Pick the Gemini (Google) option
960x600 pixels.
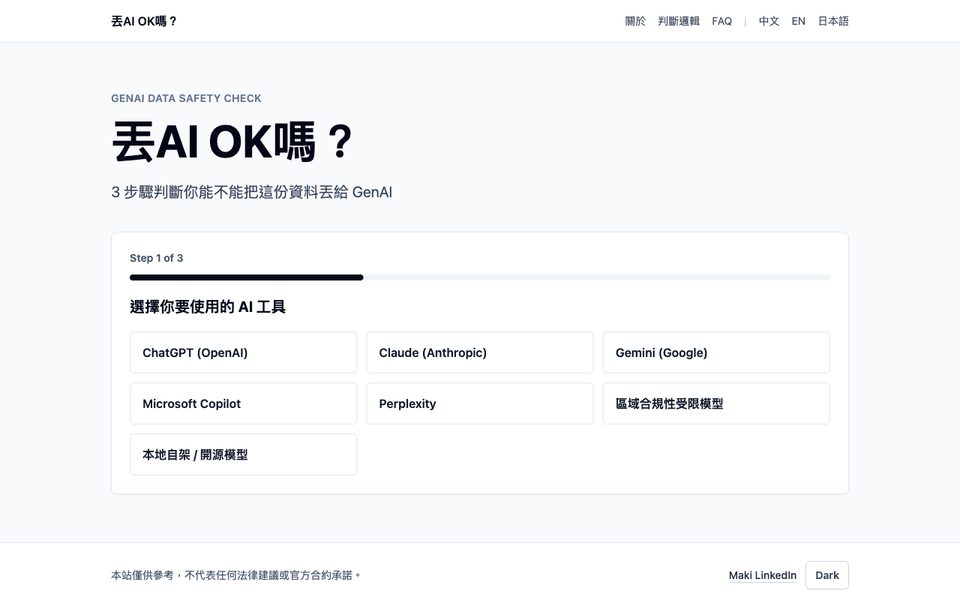(716, 353)
